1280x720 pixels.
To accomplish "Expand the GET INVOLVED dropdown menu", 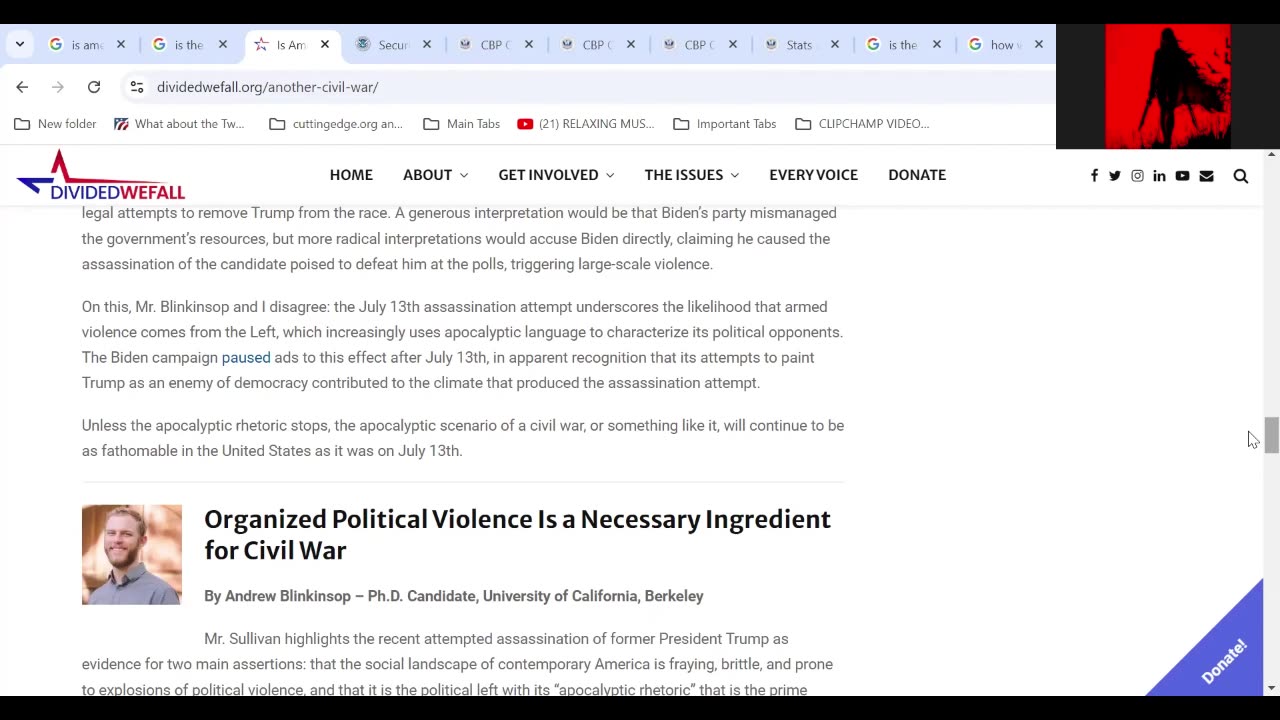I will pyautogui.click(x=556, y=175).
